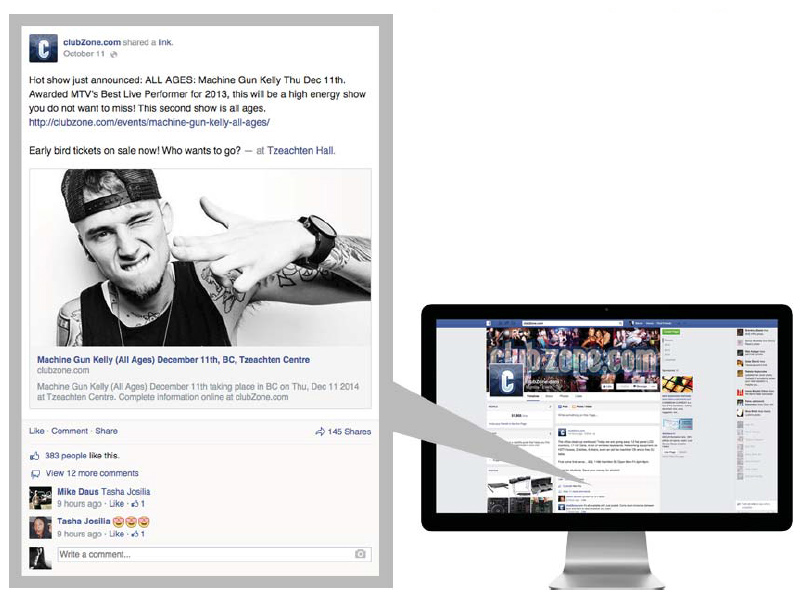Screen dimensions: 806x597
Task: Click the thumbs-up icon beside 383 people
Action: (x=35, y=456)
